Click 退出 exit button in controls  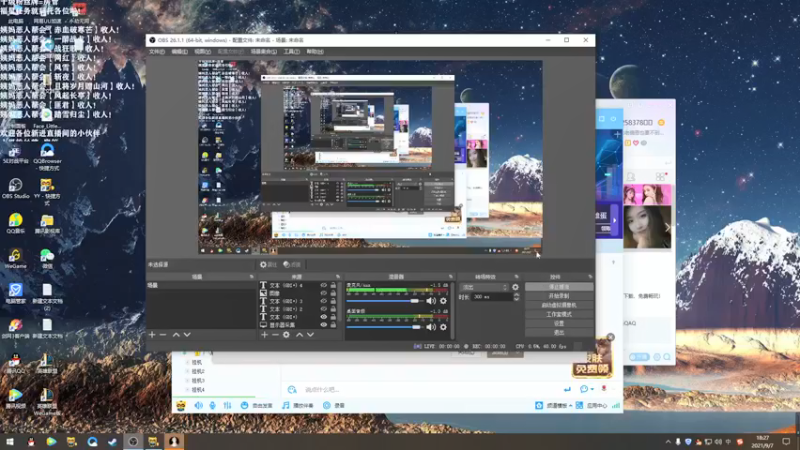point(559,333)
